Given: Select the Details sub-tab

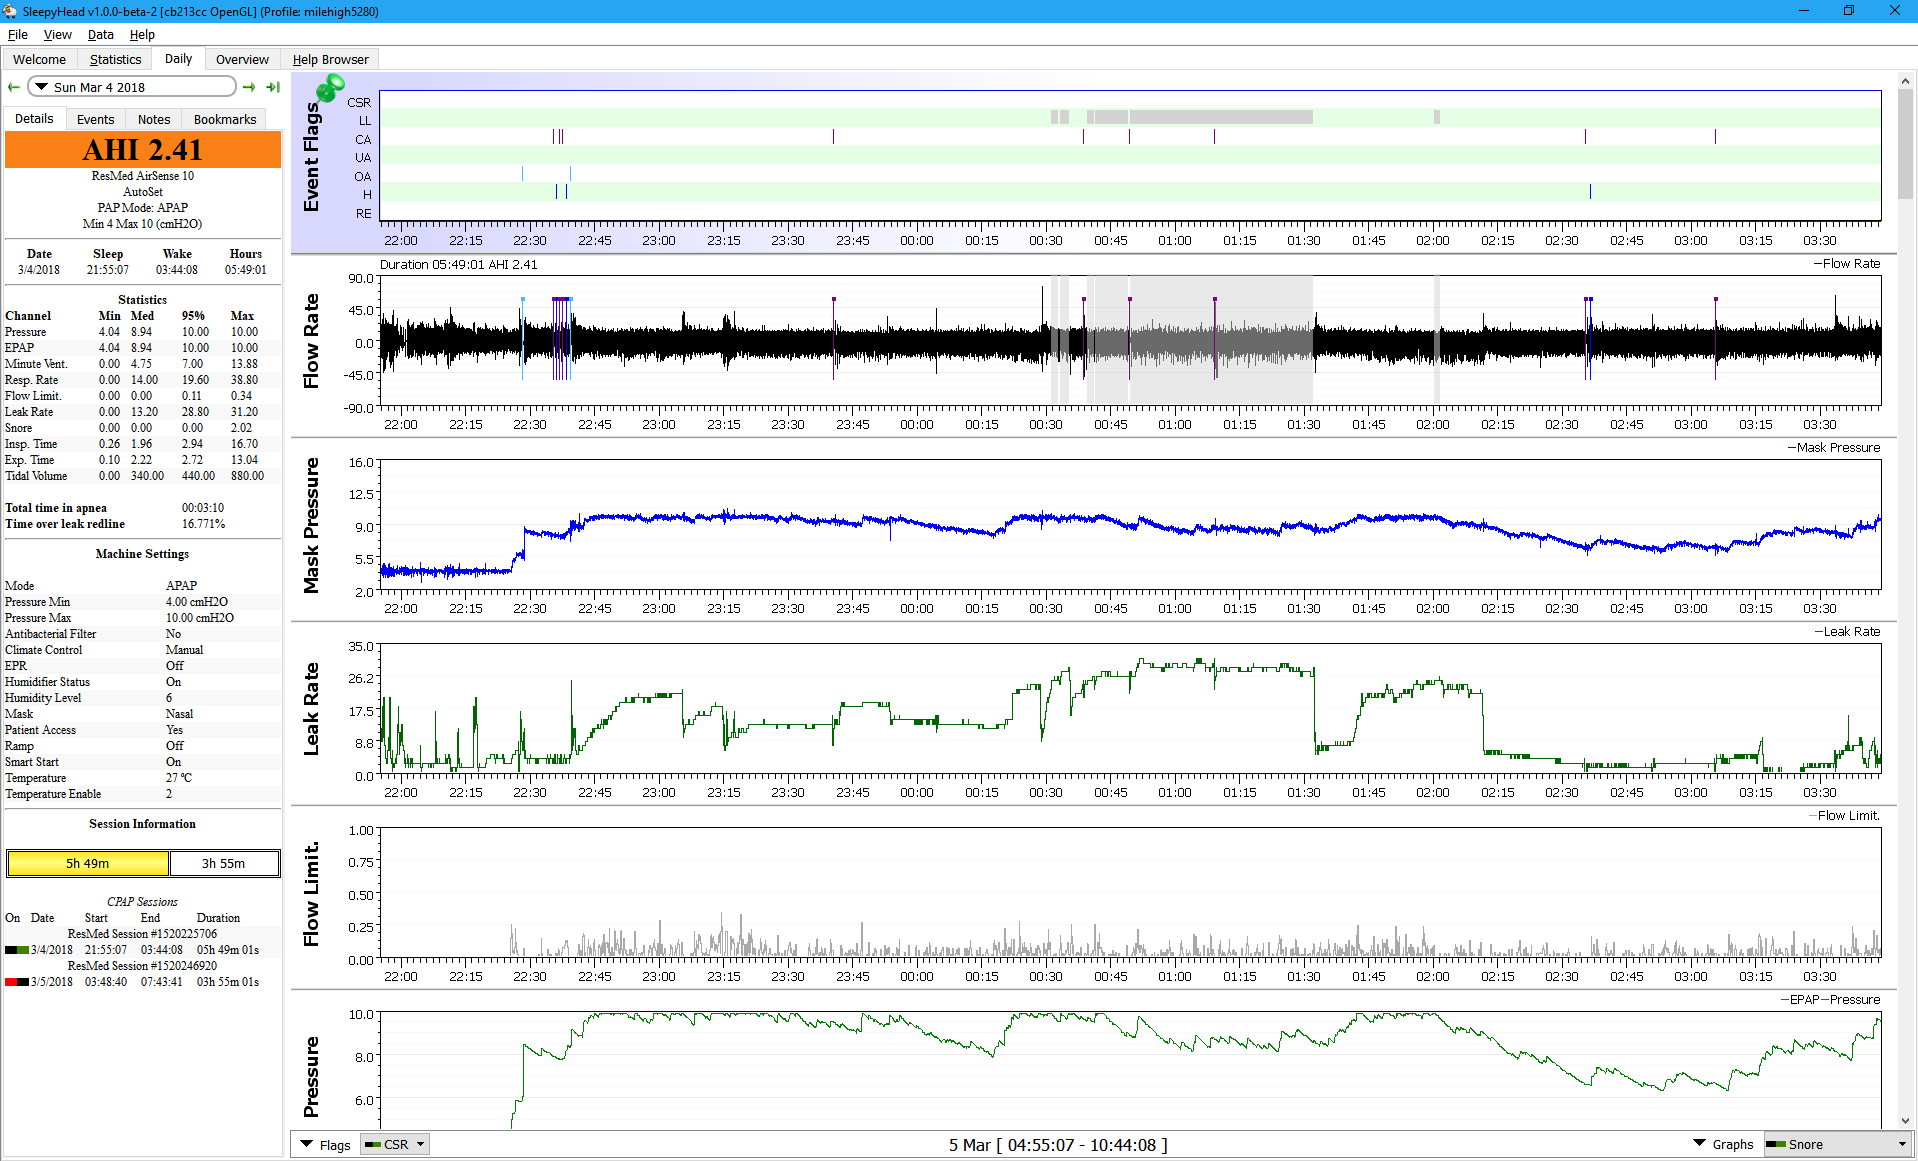Looking at the screenshot, I should (x=34, y=118).
